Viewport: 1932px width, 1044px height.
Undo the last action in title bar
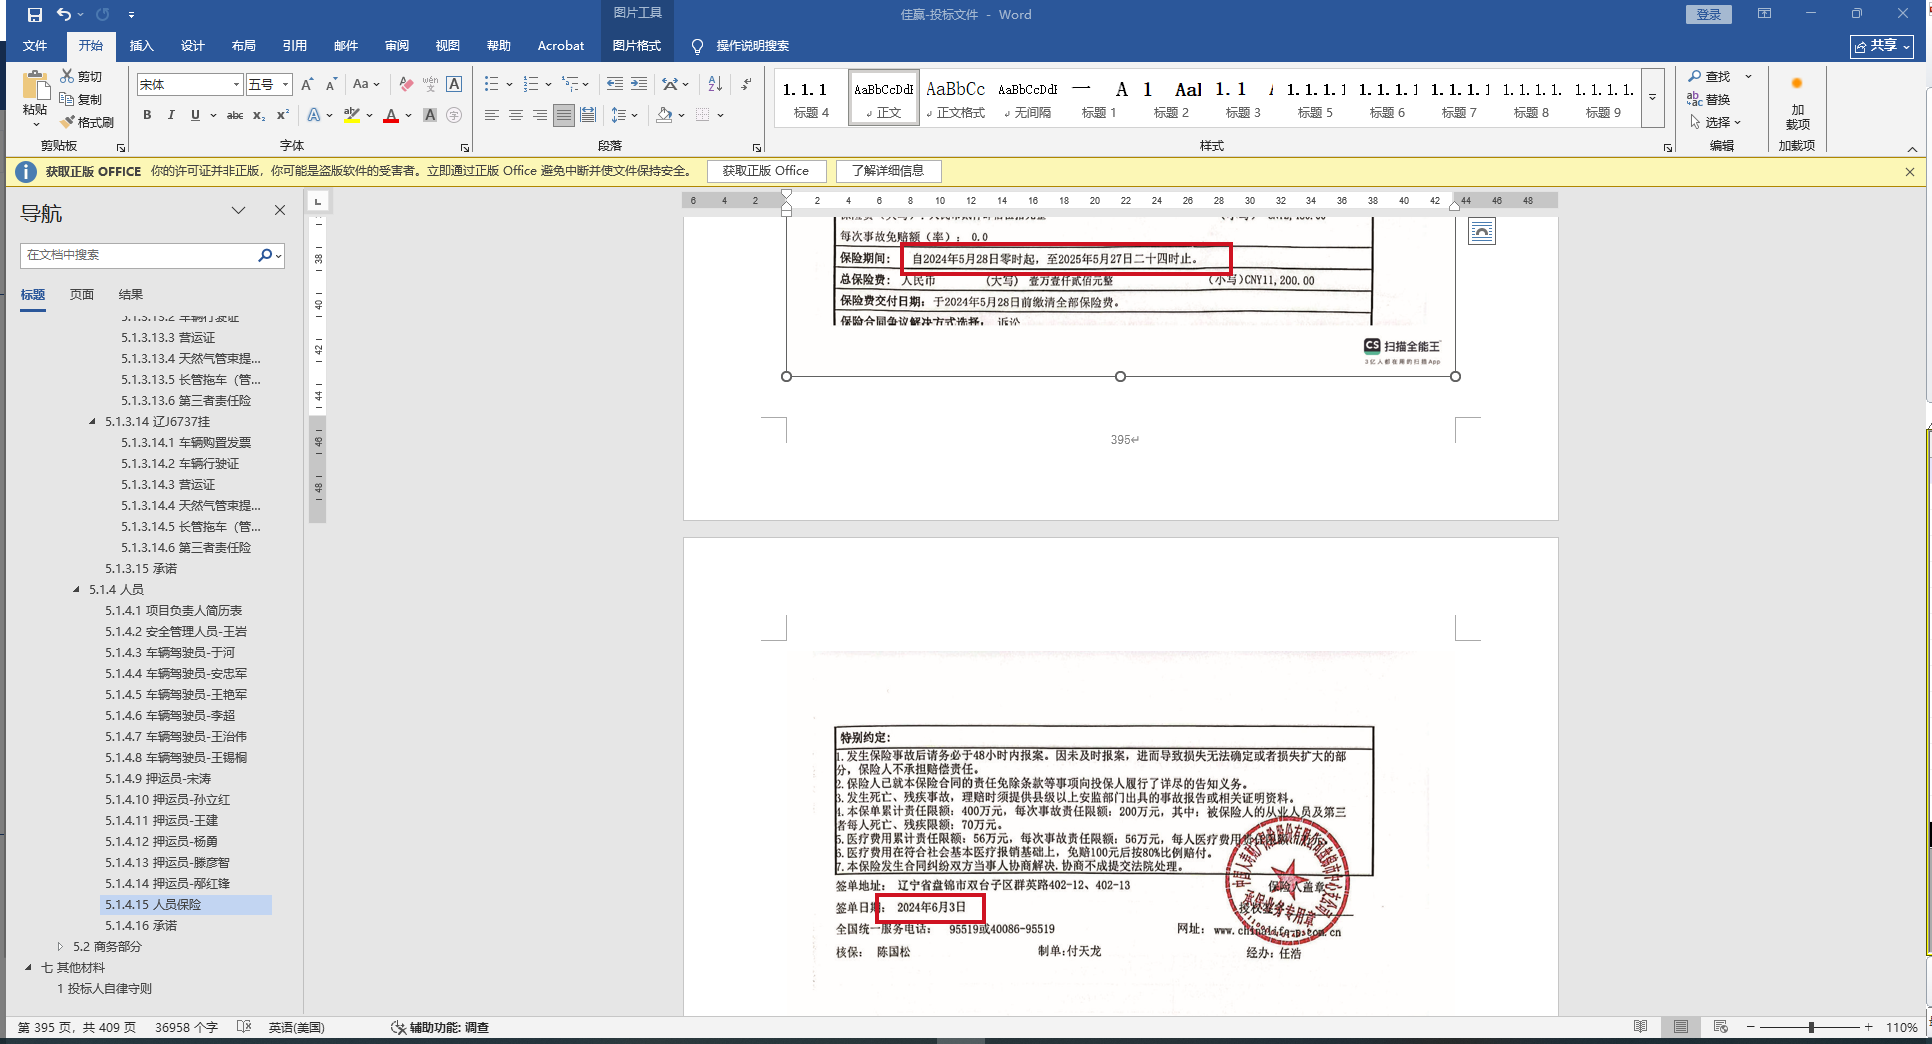pos(64,15)
